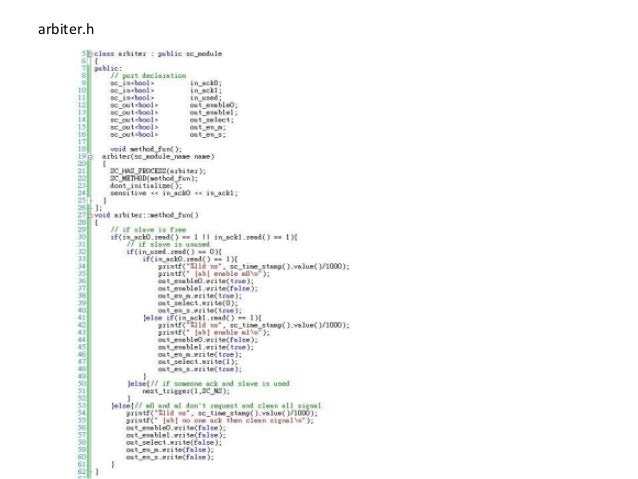This screenshot has width=638, height=479.
Task: Click the '[ab] enable m1' printf line
Action: coord(214,332)
